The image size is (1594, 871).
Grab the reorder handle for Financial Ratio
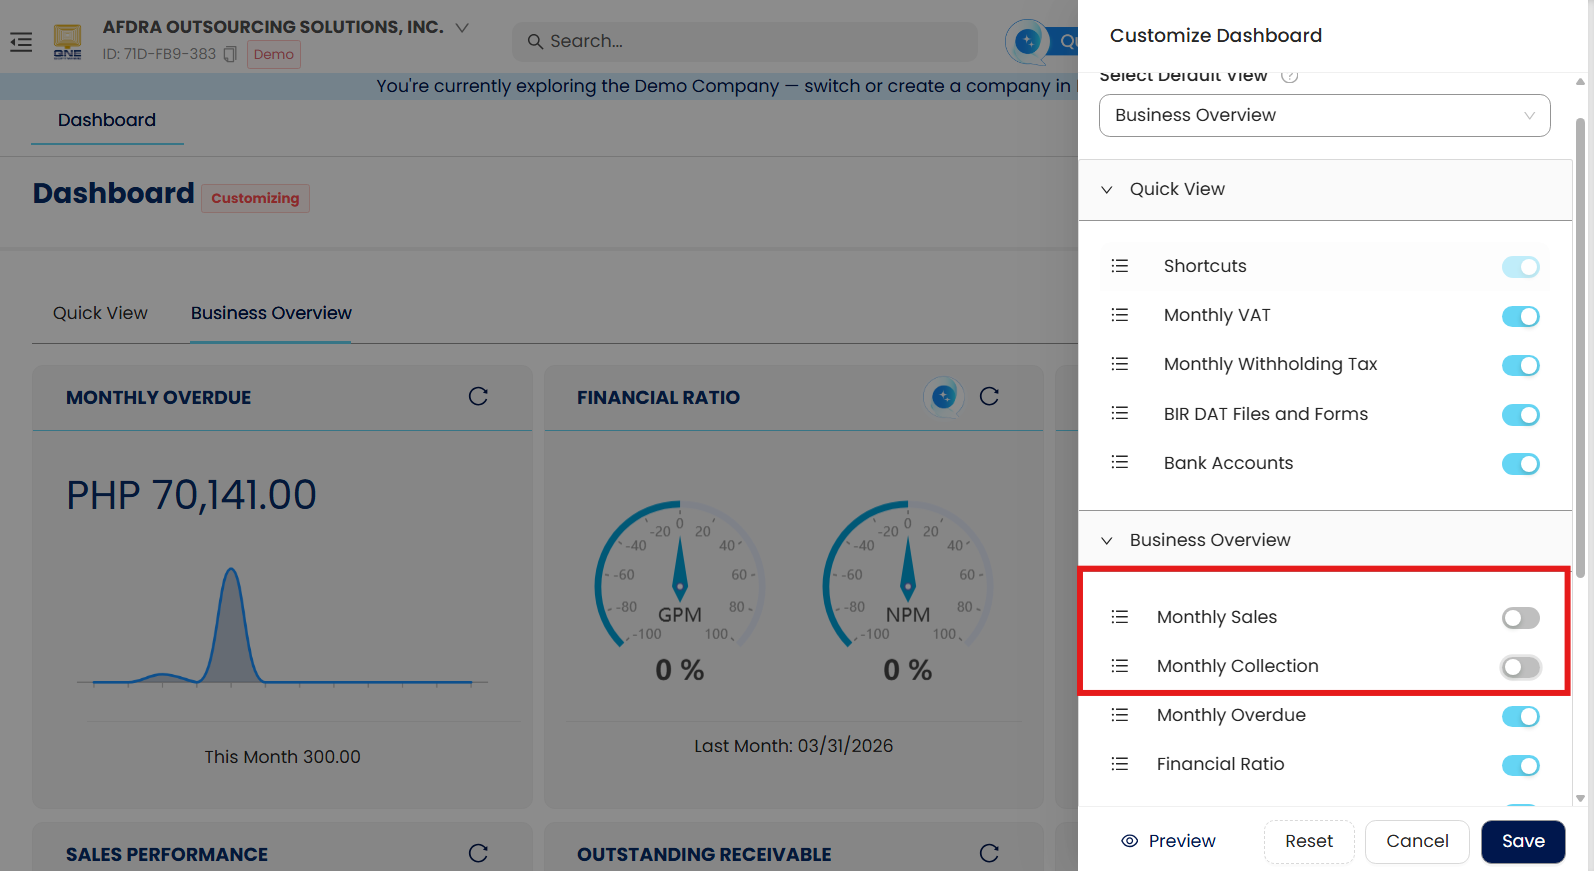(x=1120, y=764)
